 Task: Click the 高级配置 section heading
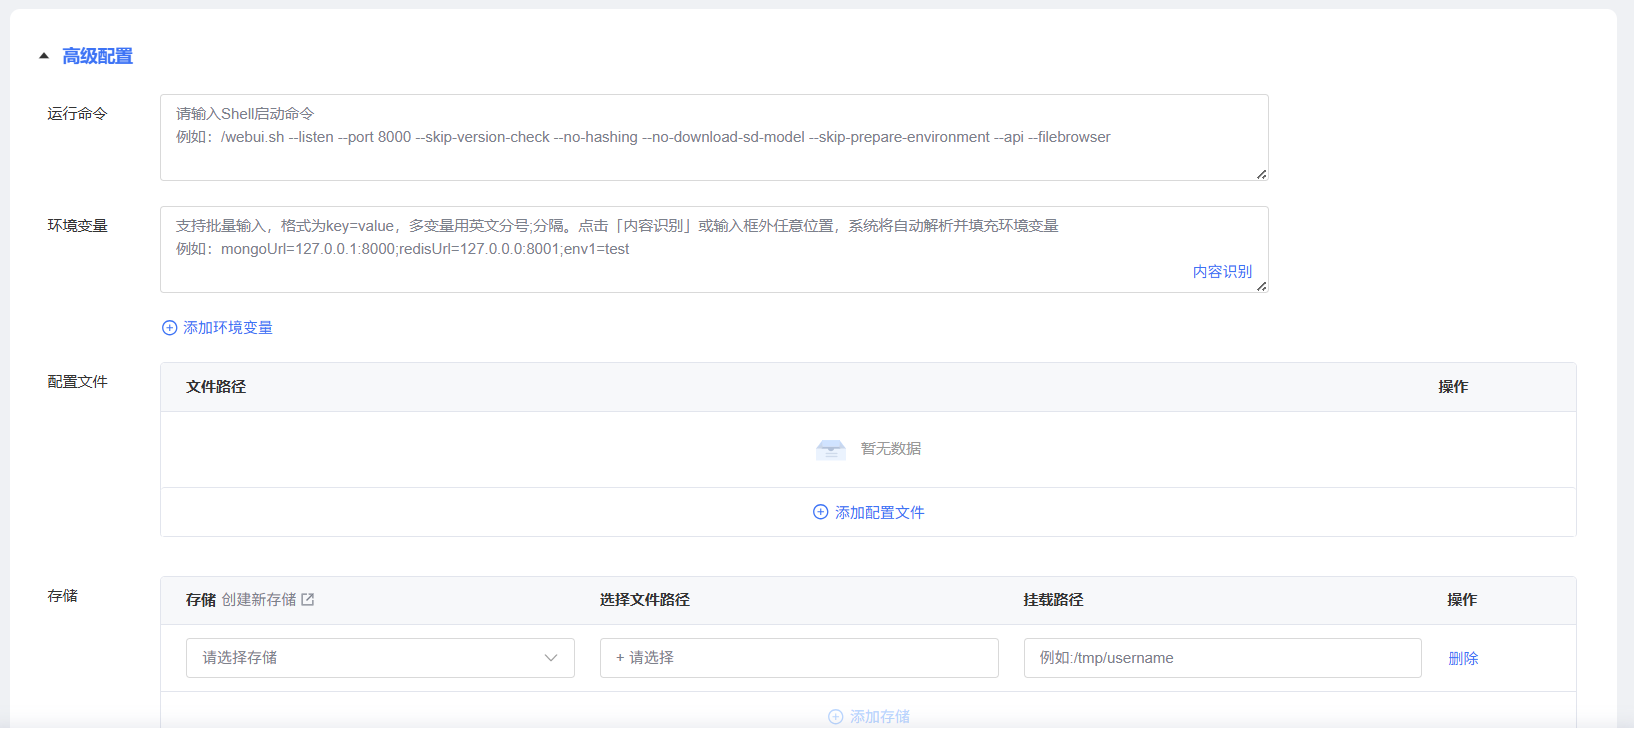98,56
